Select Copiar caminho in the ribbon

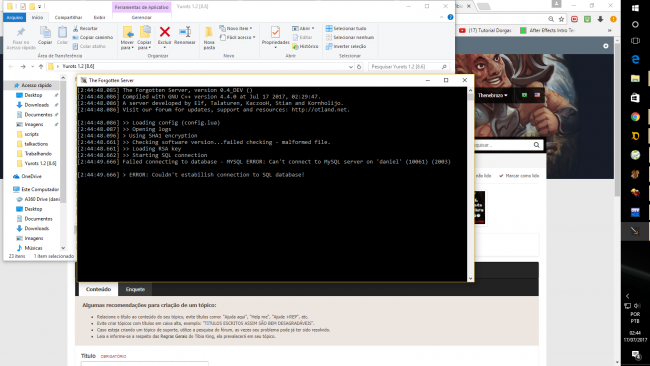point(93,37)
